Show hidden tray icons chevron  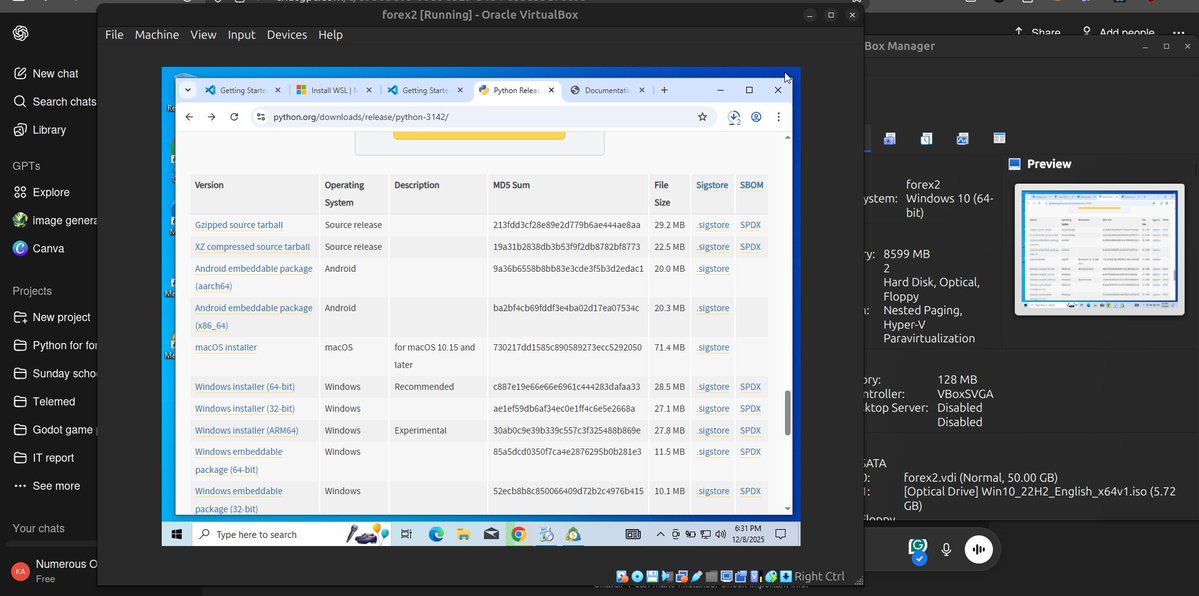[661, 534]
